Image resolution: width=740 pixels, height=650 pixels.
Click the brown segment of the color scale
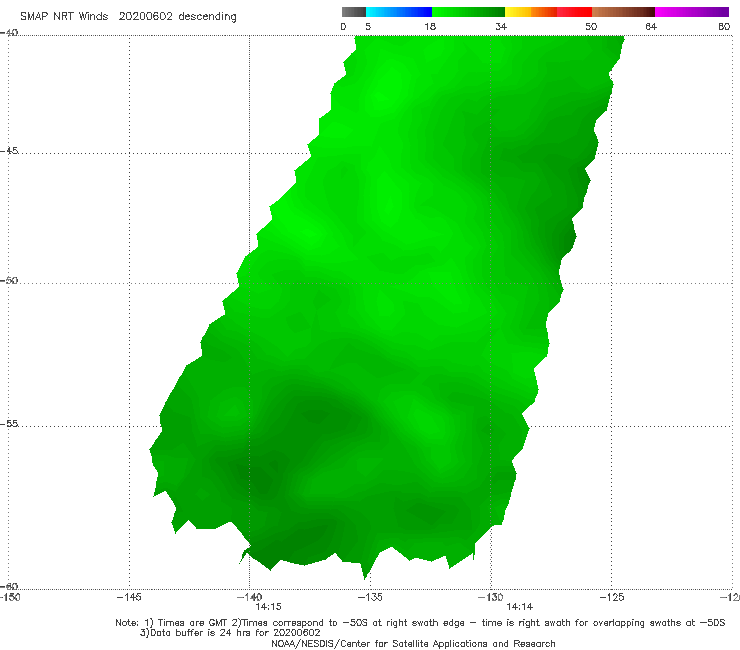(623, 12)
